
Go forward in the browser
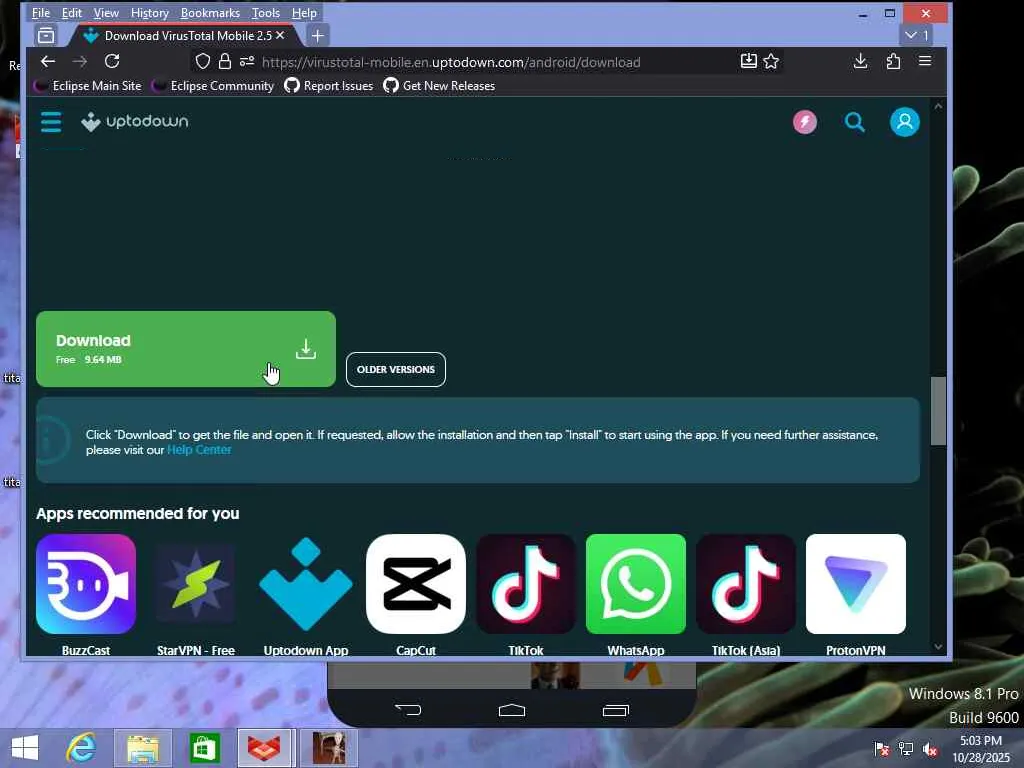click(80, 61)
